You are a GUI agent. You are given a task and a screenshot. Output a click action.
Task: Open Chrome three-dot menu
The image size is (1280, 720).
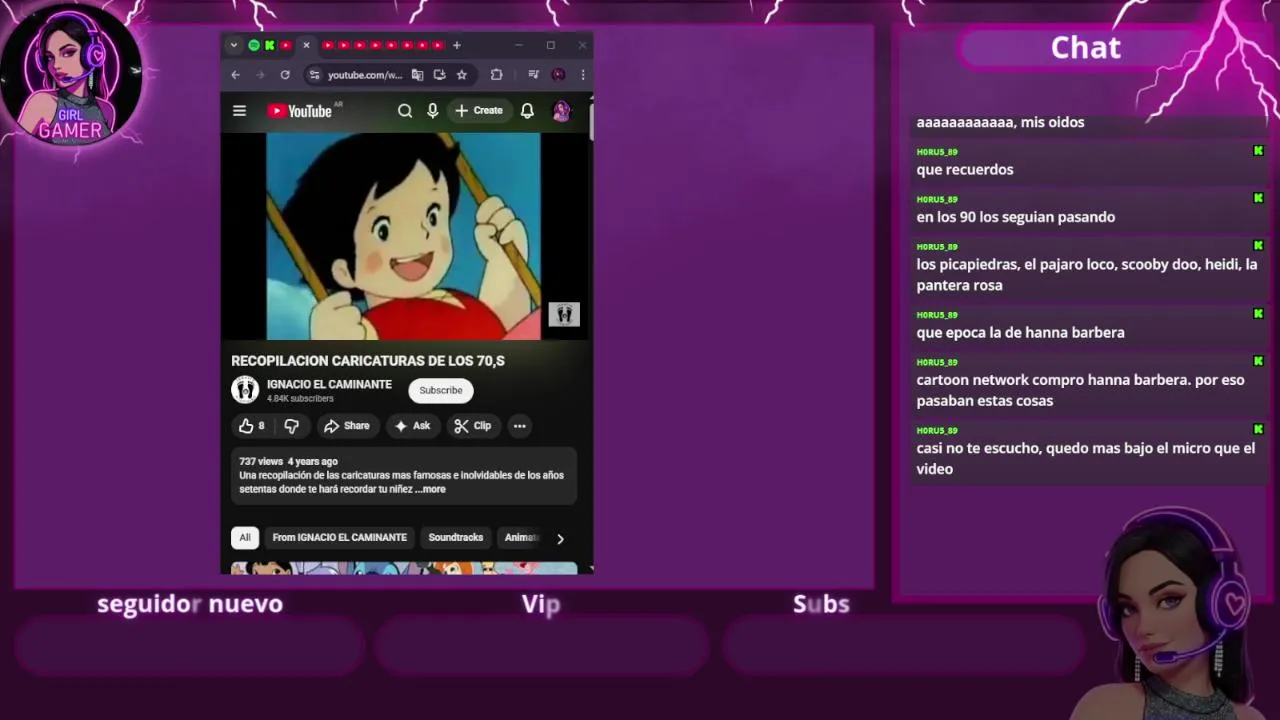coord(583,75)
